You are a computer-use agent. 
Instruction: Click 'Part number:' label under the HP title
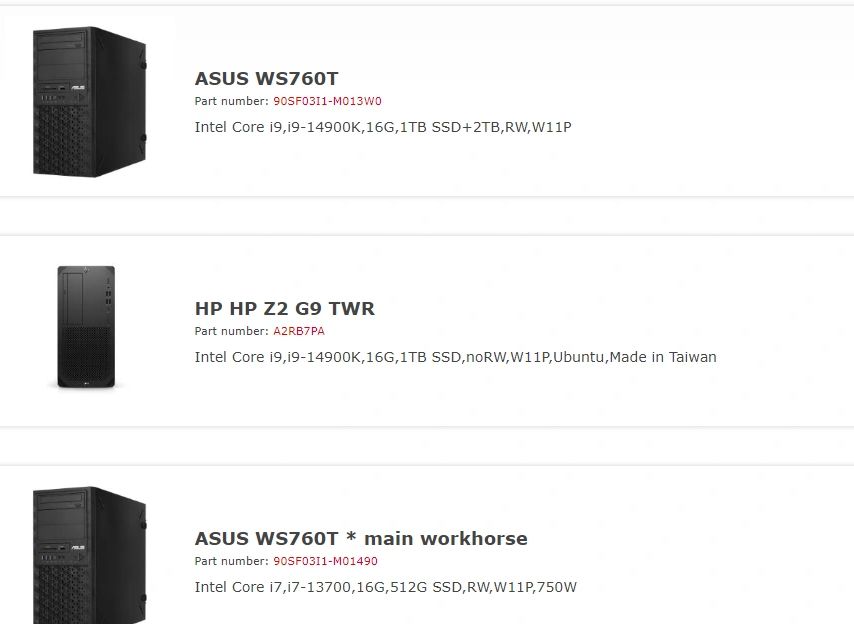(231, 331)
